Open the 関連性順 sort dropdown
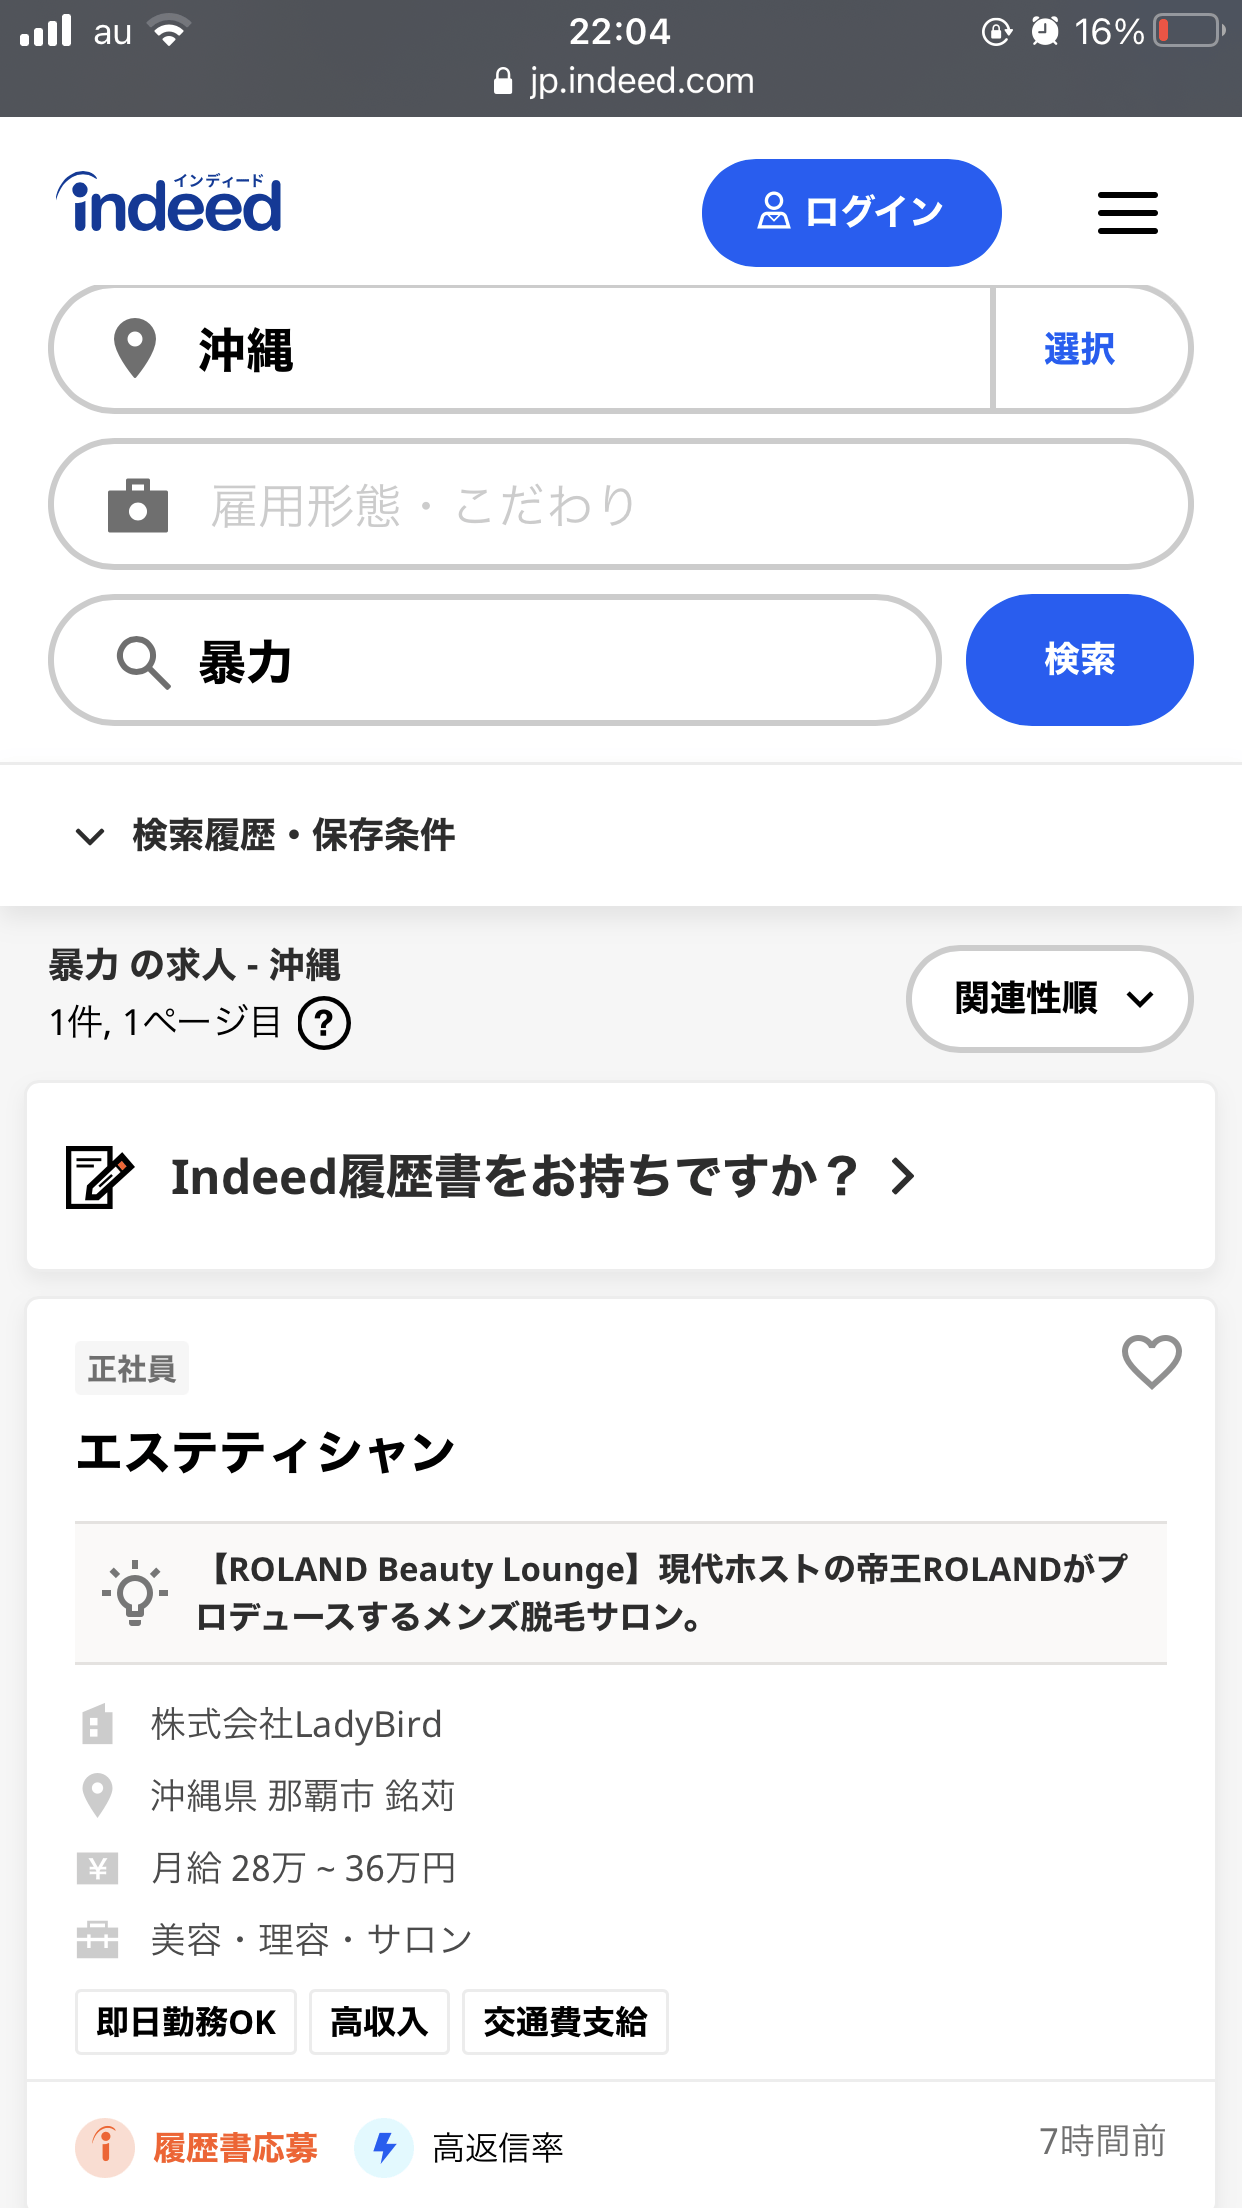This screenshot has width=1242, height=2208. tap(1049, 998)
